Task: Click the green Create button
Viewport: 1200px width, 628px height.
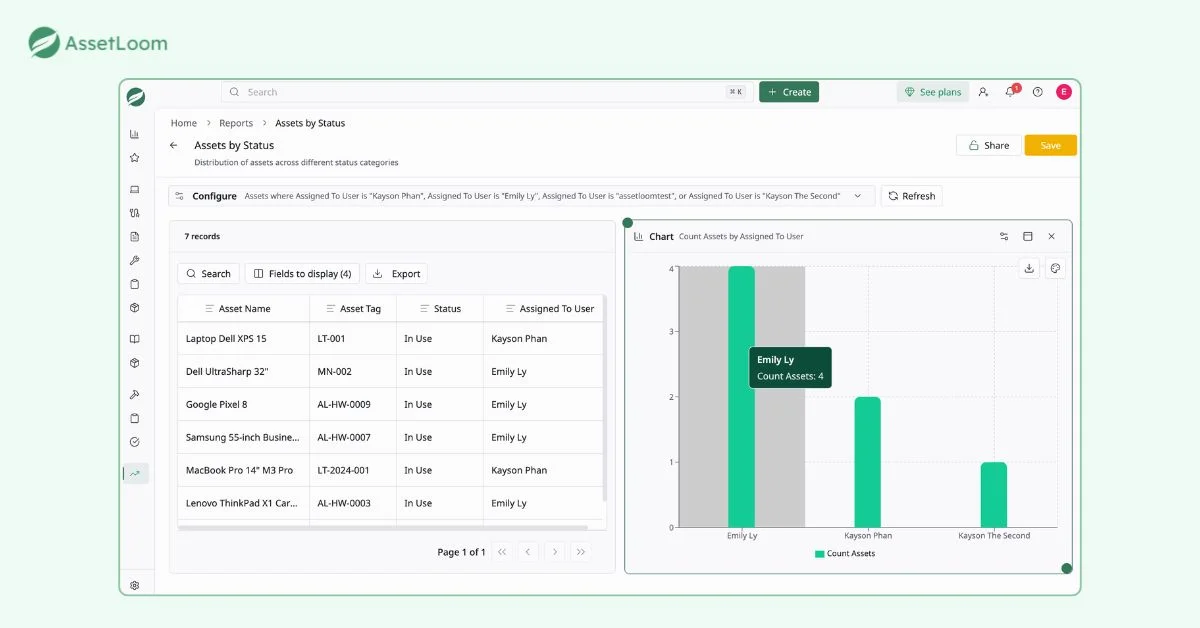Action: [x=789, y=92]
